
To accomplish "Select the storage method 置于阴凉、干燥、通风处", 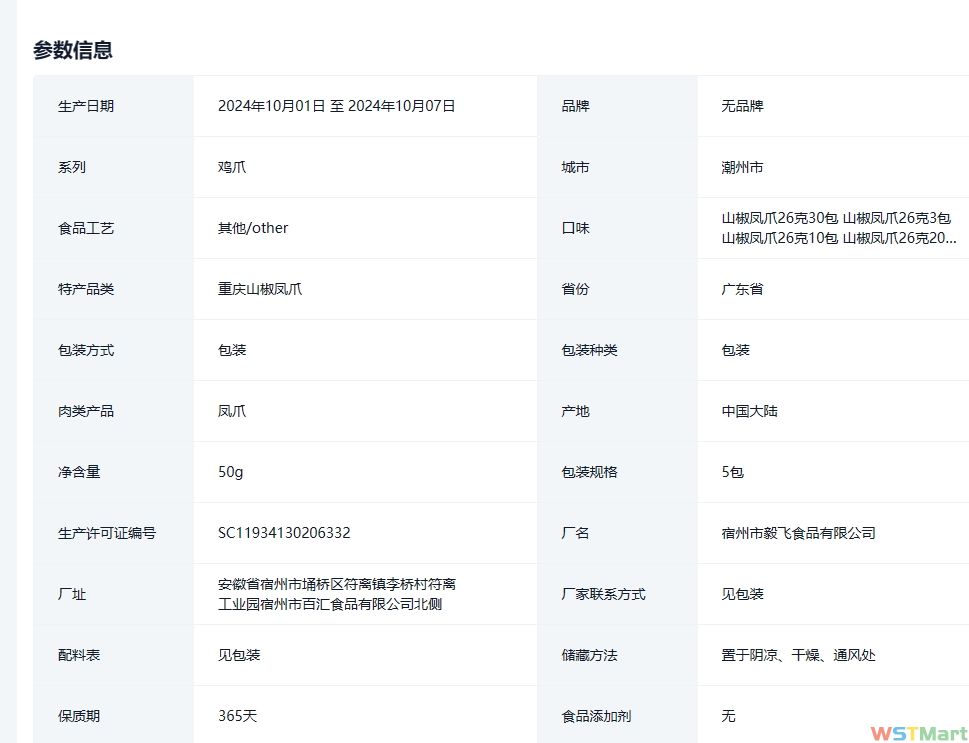I will pyautogui.click(x=798, y=655).
